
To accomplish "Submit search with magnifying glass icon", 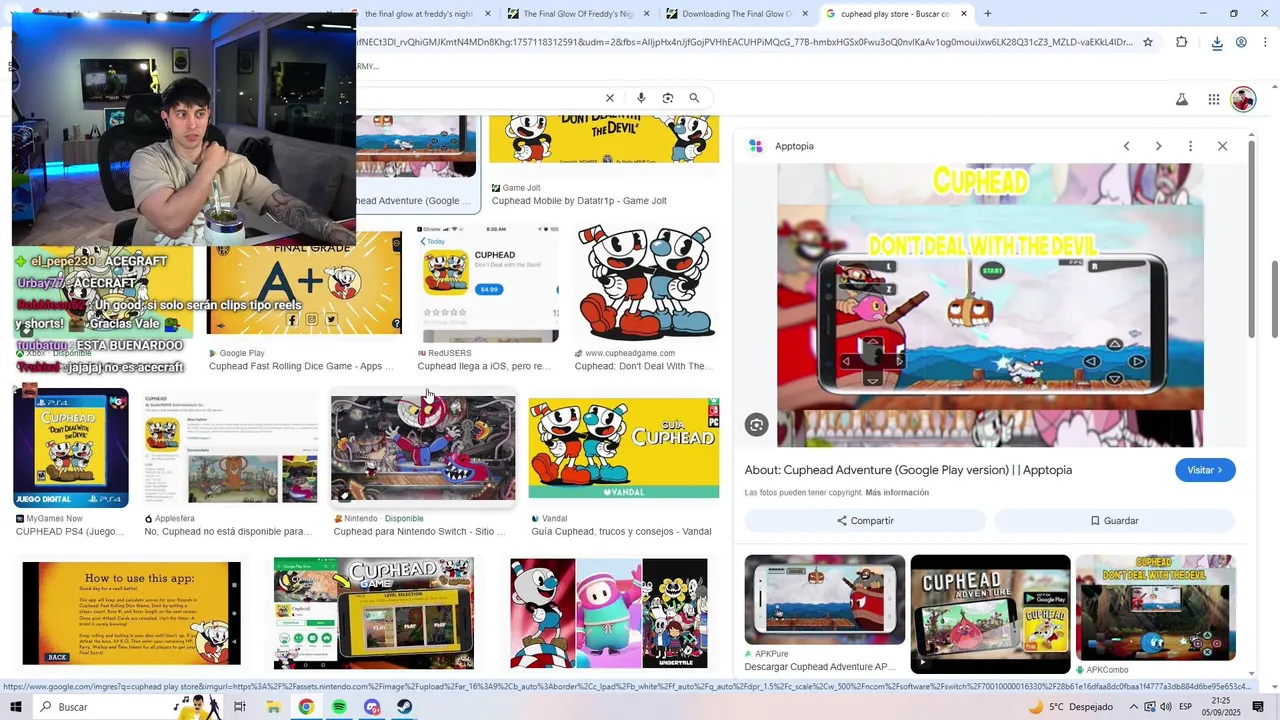I will click(694, 98).
